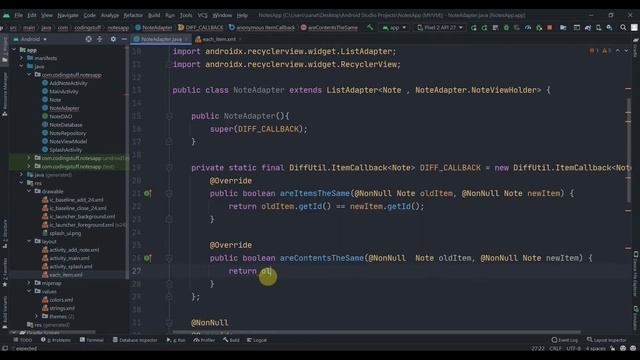640x360 pixels.
Task: Open the Layout Inspector
Action: [x=607, y=340]
